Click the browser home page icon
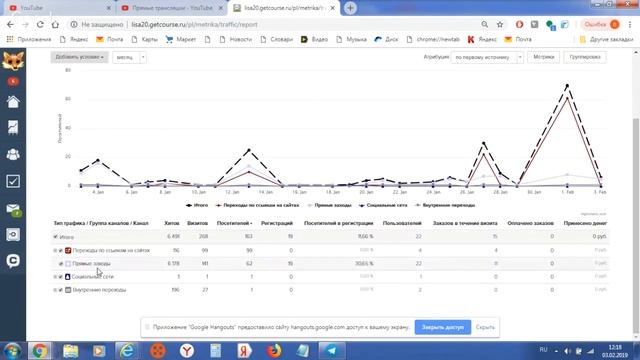The image size is (640, 360). coord(55,24)
